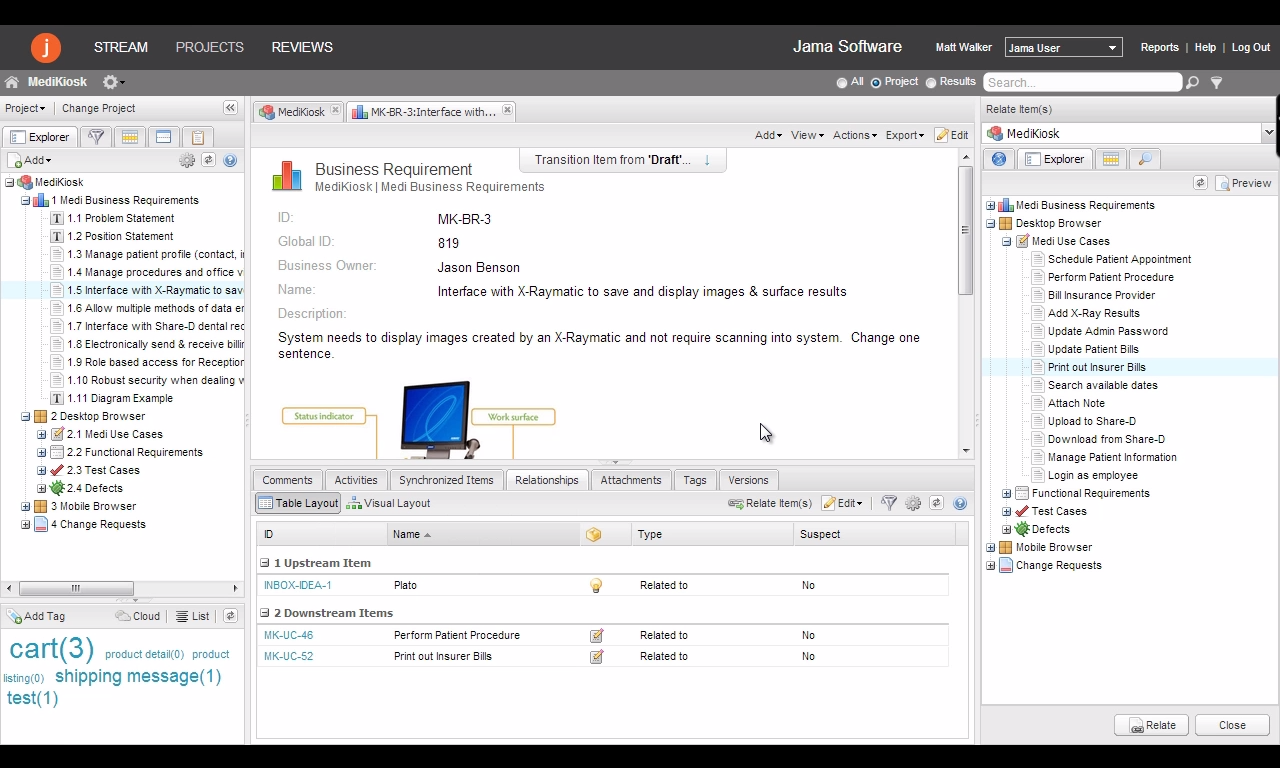This screenshot has height=768, width=1280.
Task: Open the Project dropdown menu in the left panel
Action: tap(25, 108)
